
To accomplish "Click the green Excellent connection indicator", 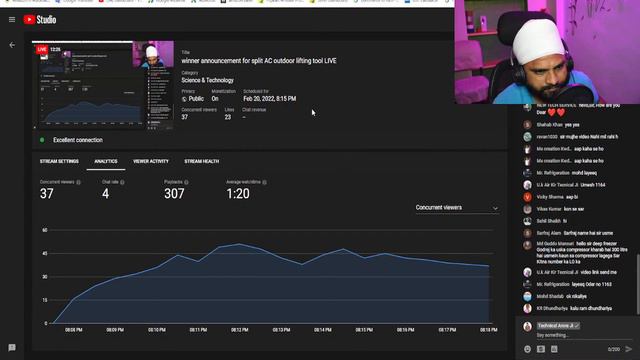I will tap(42, 140).
